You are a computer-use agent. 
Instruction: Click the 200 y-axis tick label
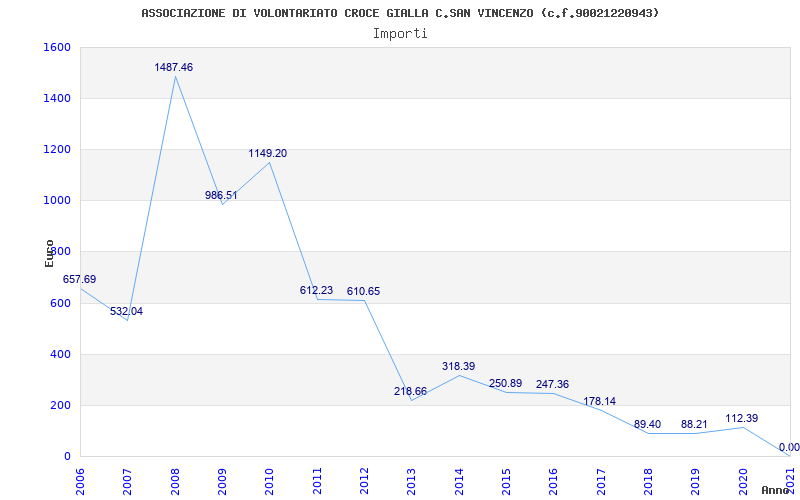tap(60, 405)
